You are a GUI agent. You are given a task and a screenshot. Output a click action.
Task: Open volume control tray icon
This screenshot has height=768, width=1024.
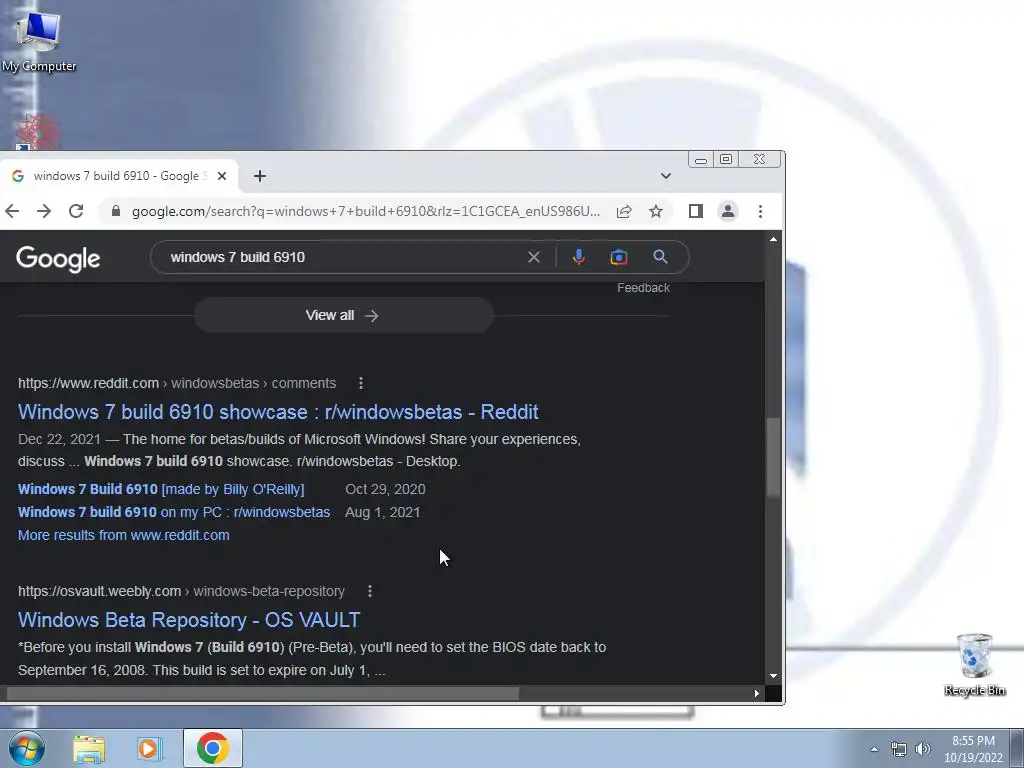(x=923, y=749)
